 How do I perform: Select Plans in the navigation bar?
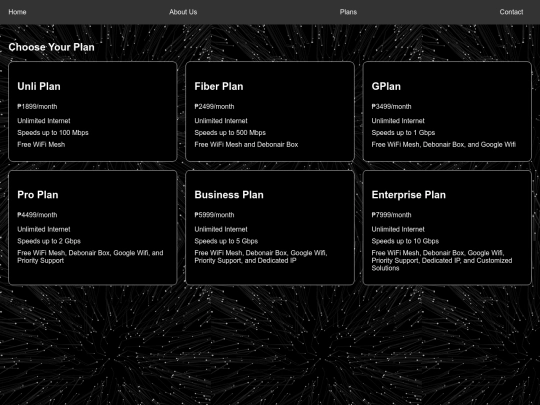tap(348, 12)
